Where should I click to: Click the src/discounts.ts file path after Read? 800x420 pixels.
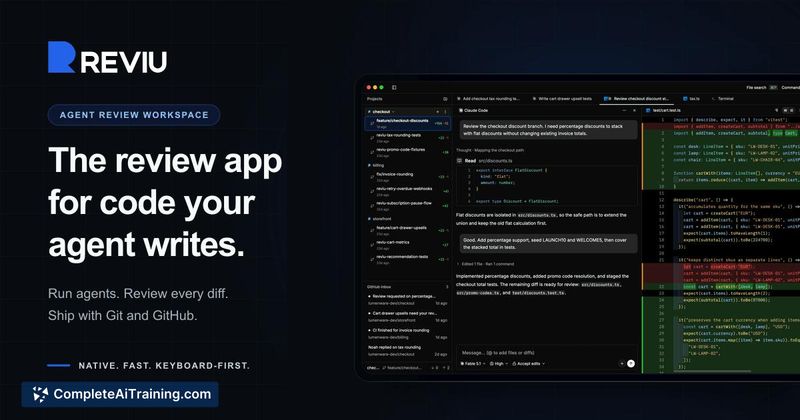pyautogui.click(x=495, y=161)
